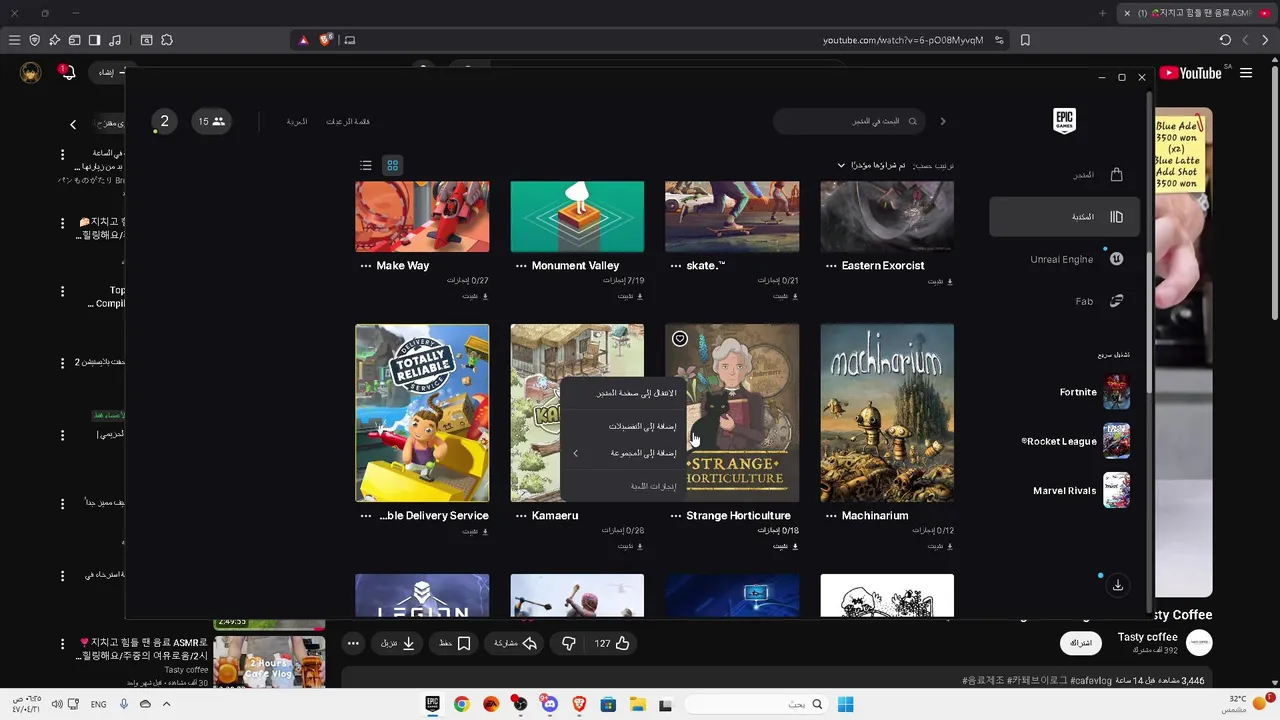Launch Fortnite from quick launch
1280x720 pixels.
(x=1094, y=392)
